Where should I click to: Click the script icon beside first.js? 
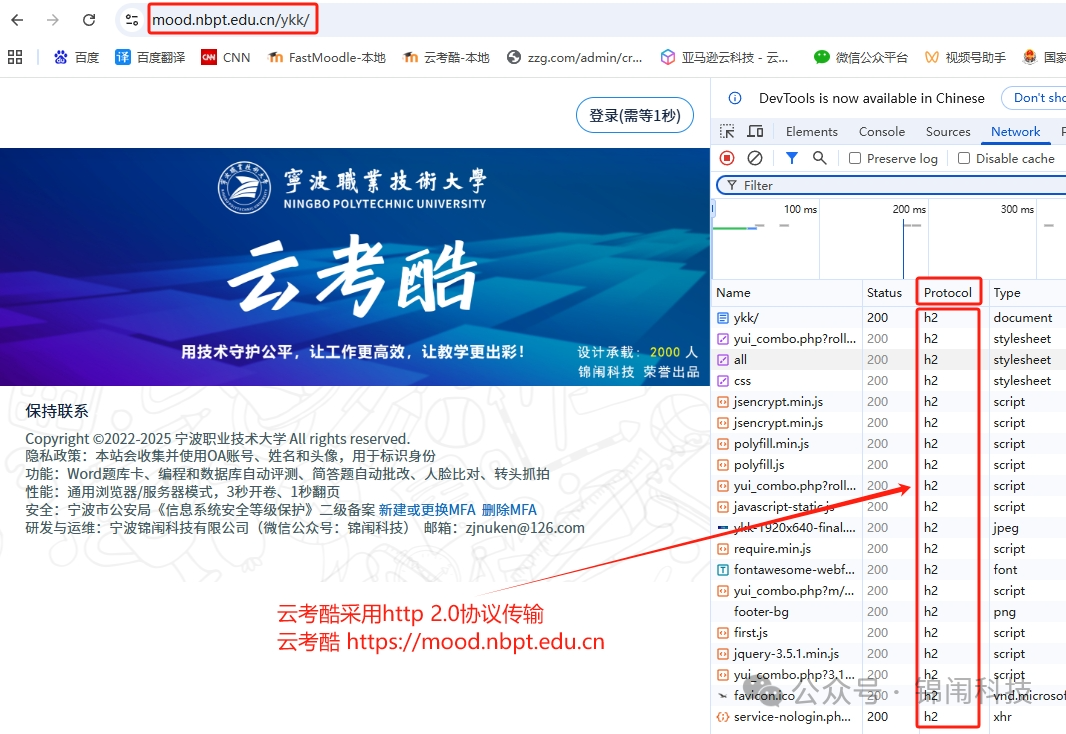click(723, 633)
